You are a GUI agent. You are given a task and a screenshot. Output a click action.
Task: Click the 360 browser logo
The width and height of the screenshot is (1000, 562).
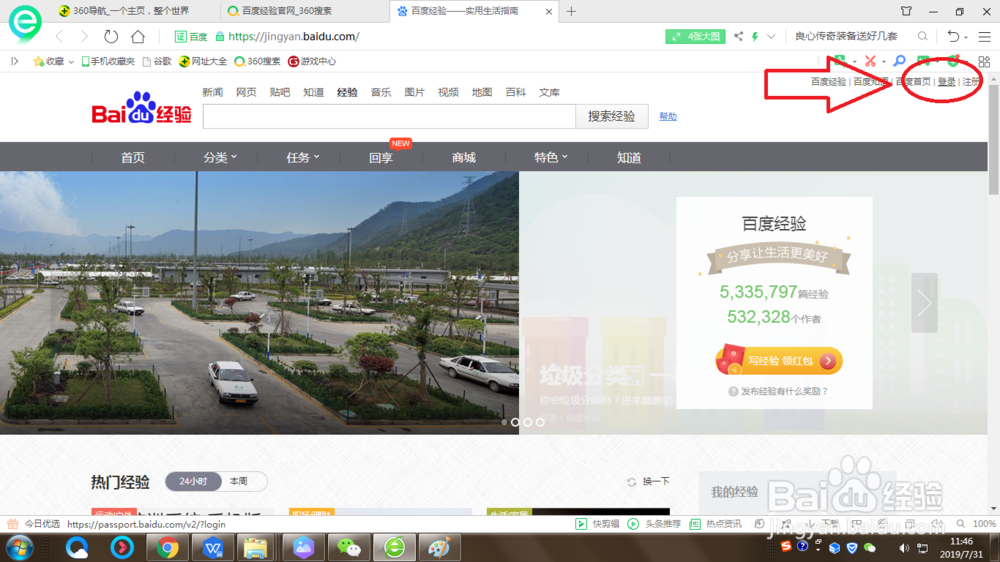click(x=25, y=22)
